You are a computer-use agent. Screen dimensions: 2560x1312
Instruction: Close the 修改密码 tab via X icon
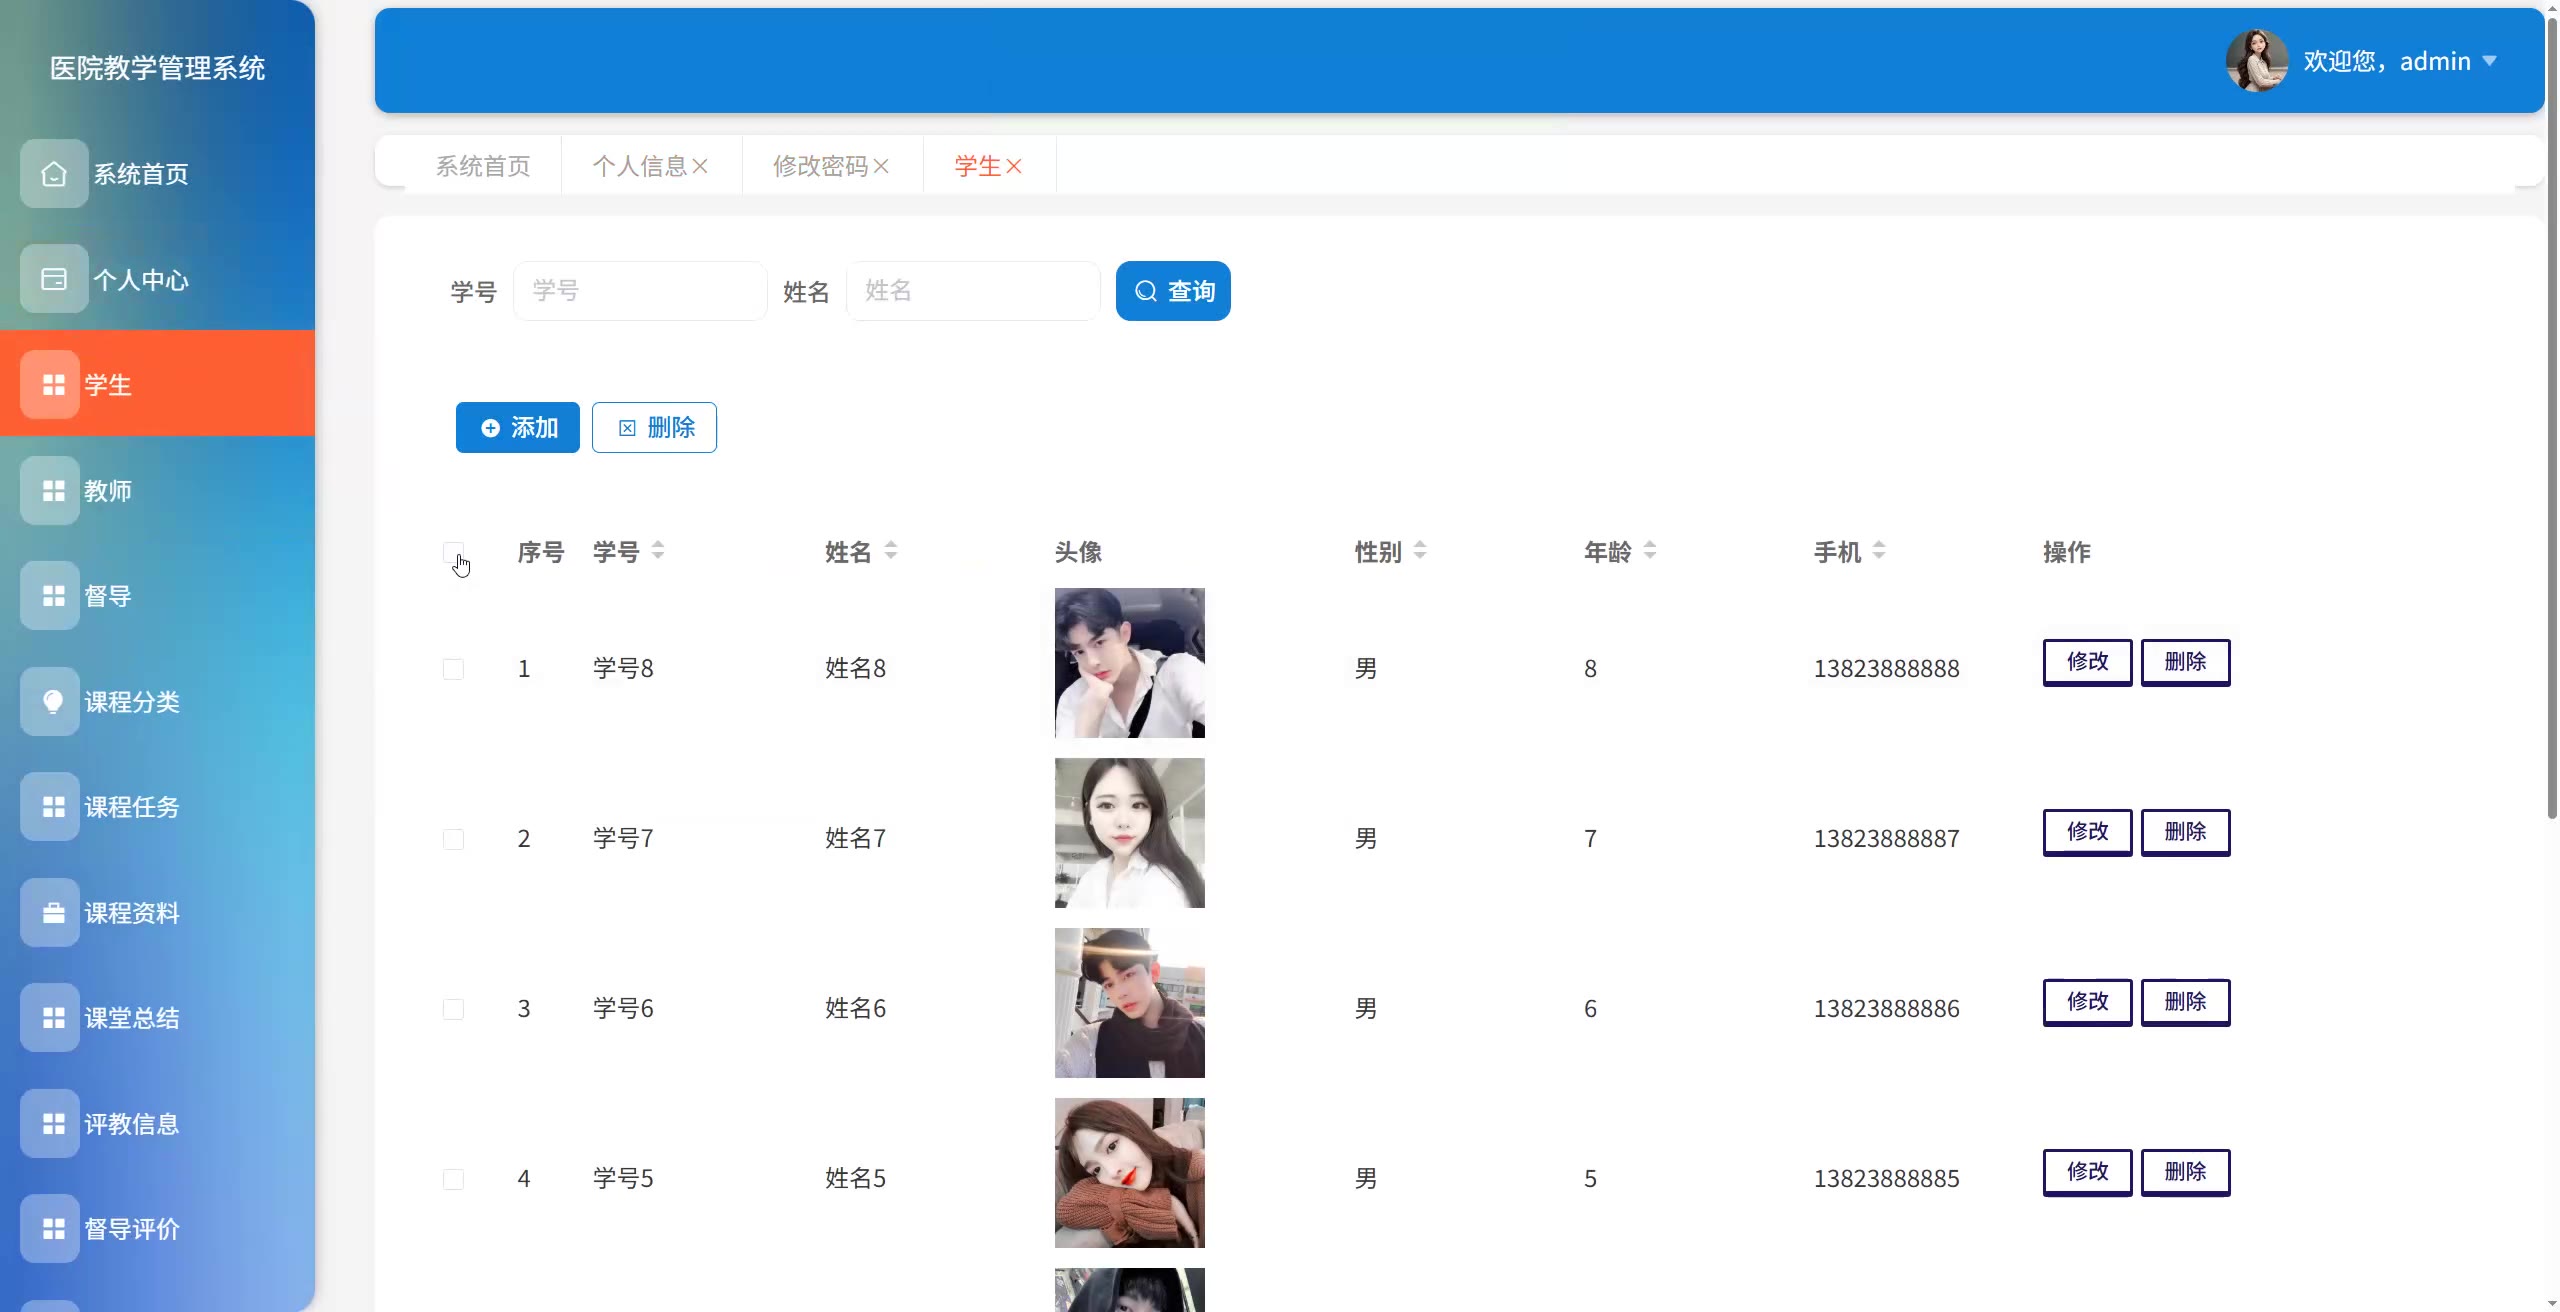point(881,166)
